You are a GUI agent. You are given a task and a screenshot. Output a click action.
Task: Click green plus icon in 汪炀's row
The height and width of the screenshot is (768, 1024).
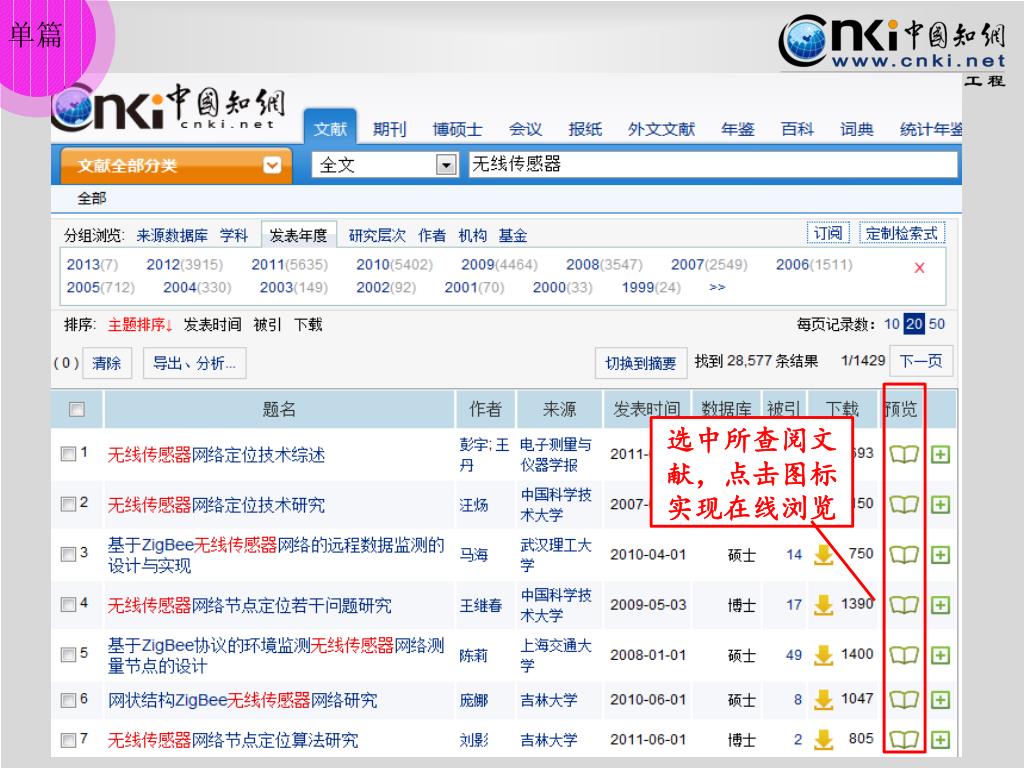940,504
